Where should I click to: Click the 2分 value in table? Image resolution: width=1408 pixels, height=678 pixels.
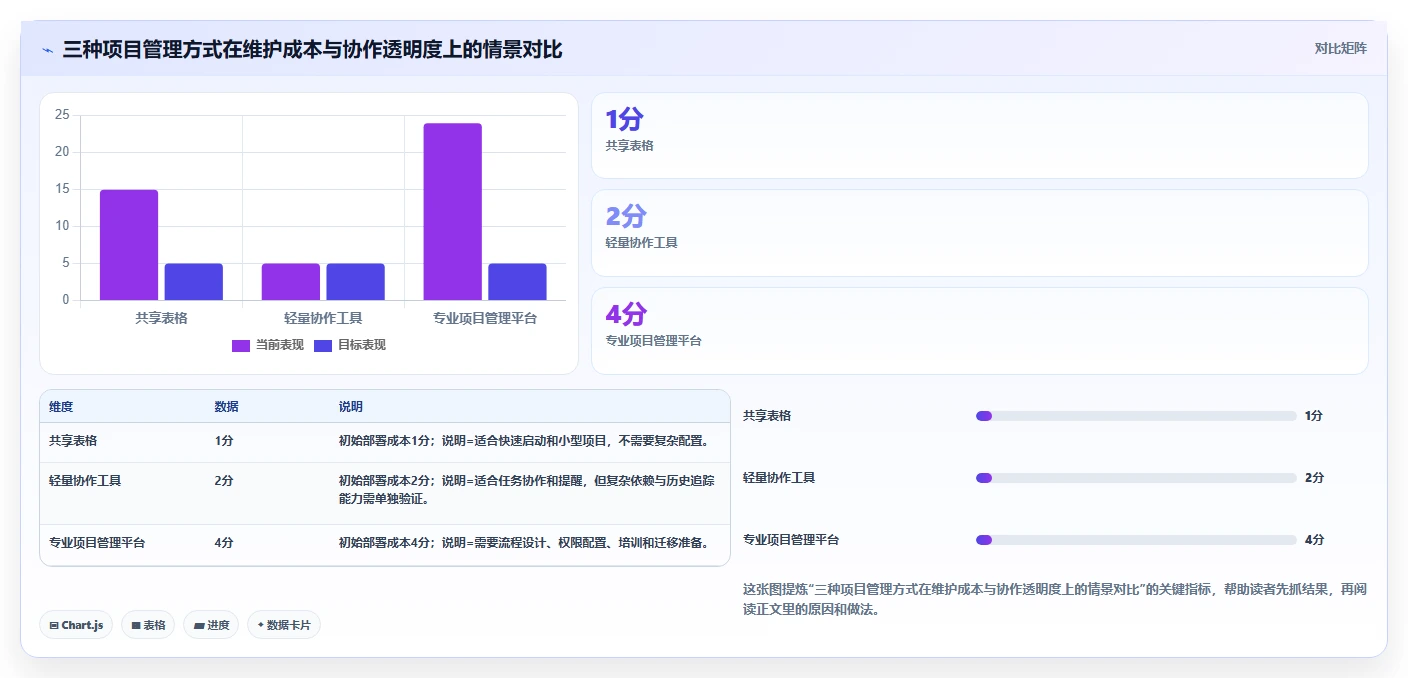point(224,481)
